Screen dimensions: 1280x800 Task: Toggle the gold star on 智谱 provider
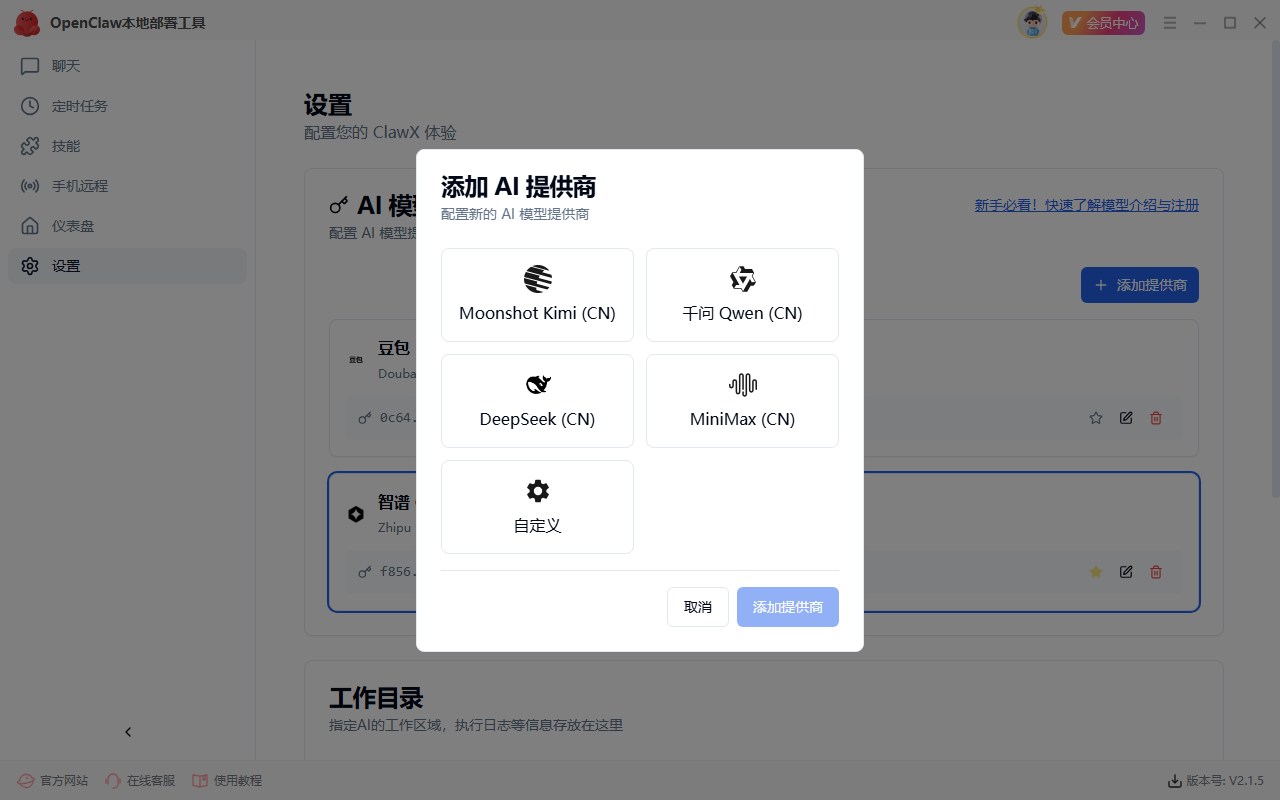(x=1096, y=572)
